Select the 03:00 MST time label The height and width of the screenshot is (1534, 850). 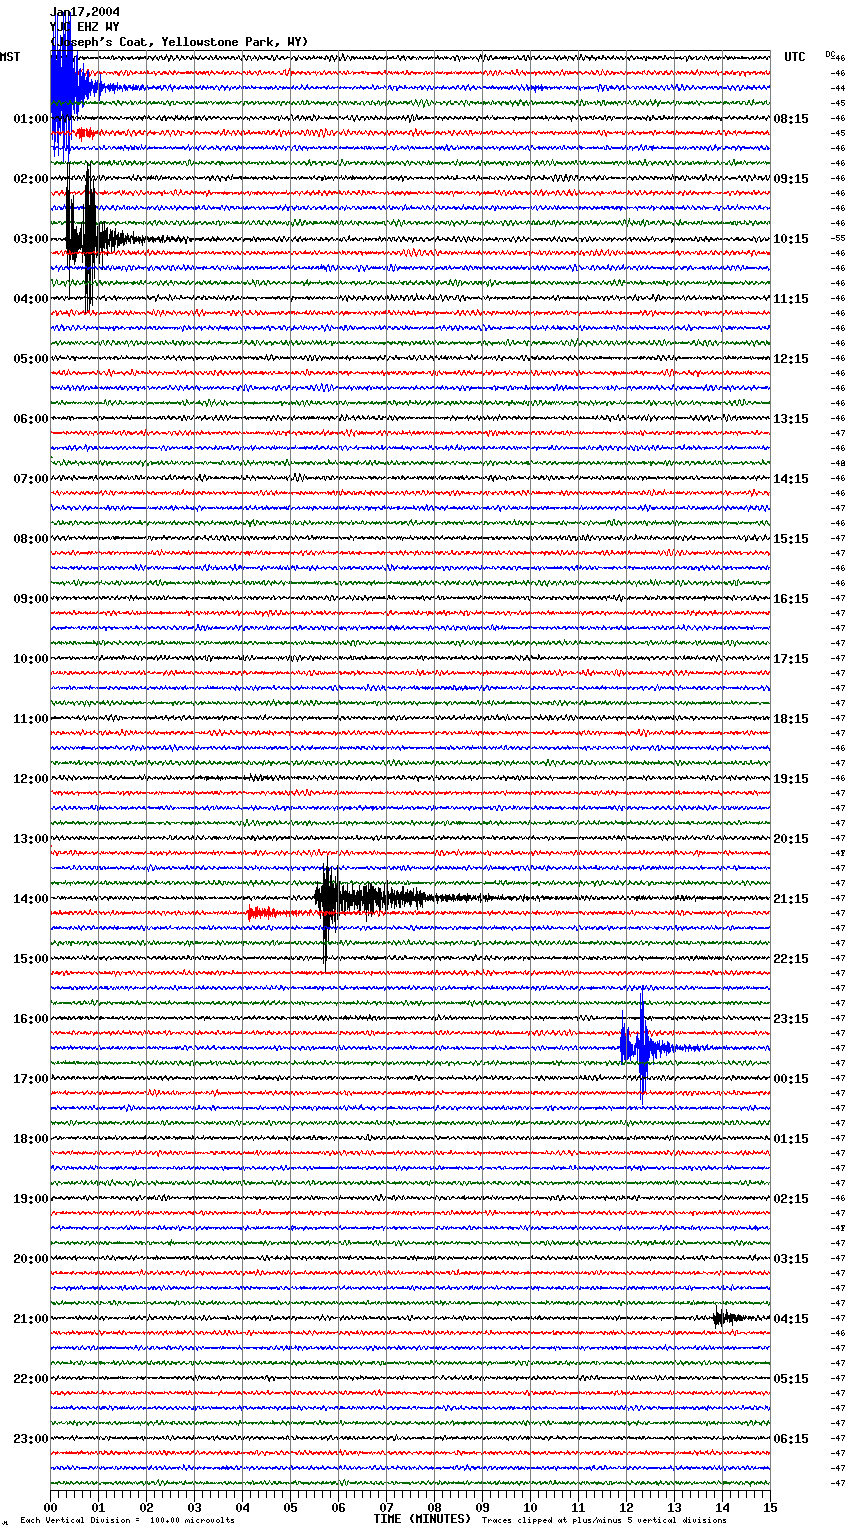[31, 239]
